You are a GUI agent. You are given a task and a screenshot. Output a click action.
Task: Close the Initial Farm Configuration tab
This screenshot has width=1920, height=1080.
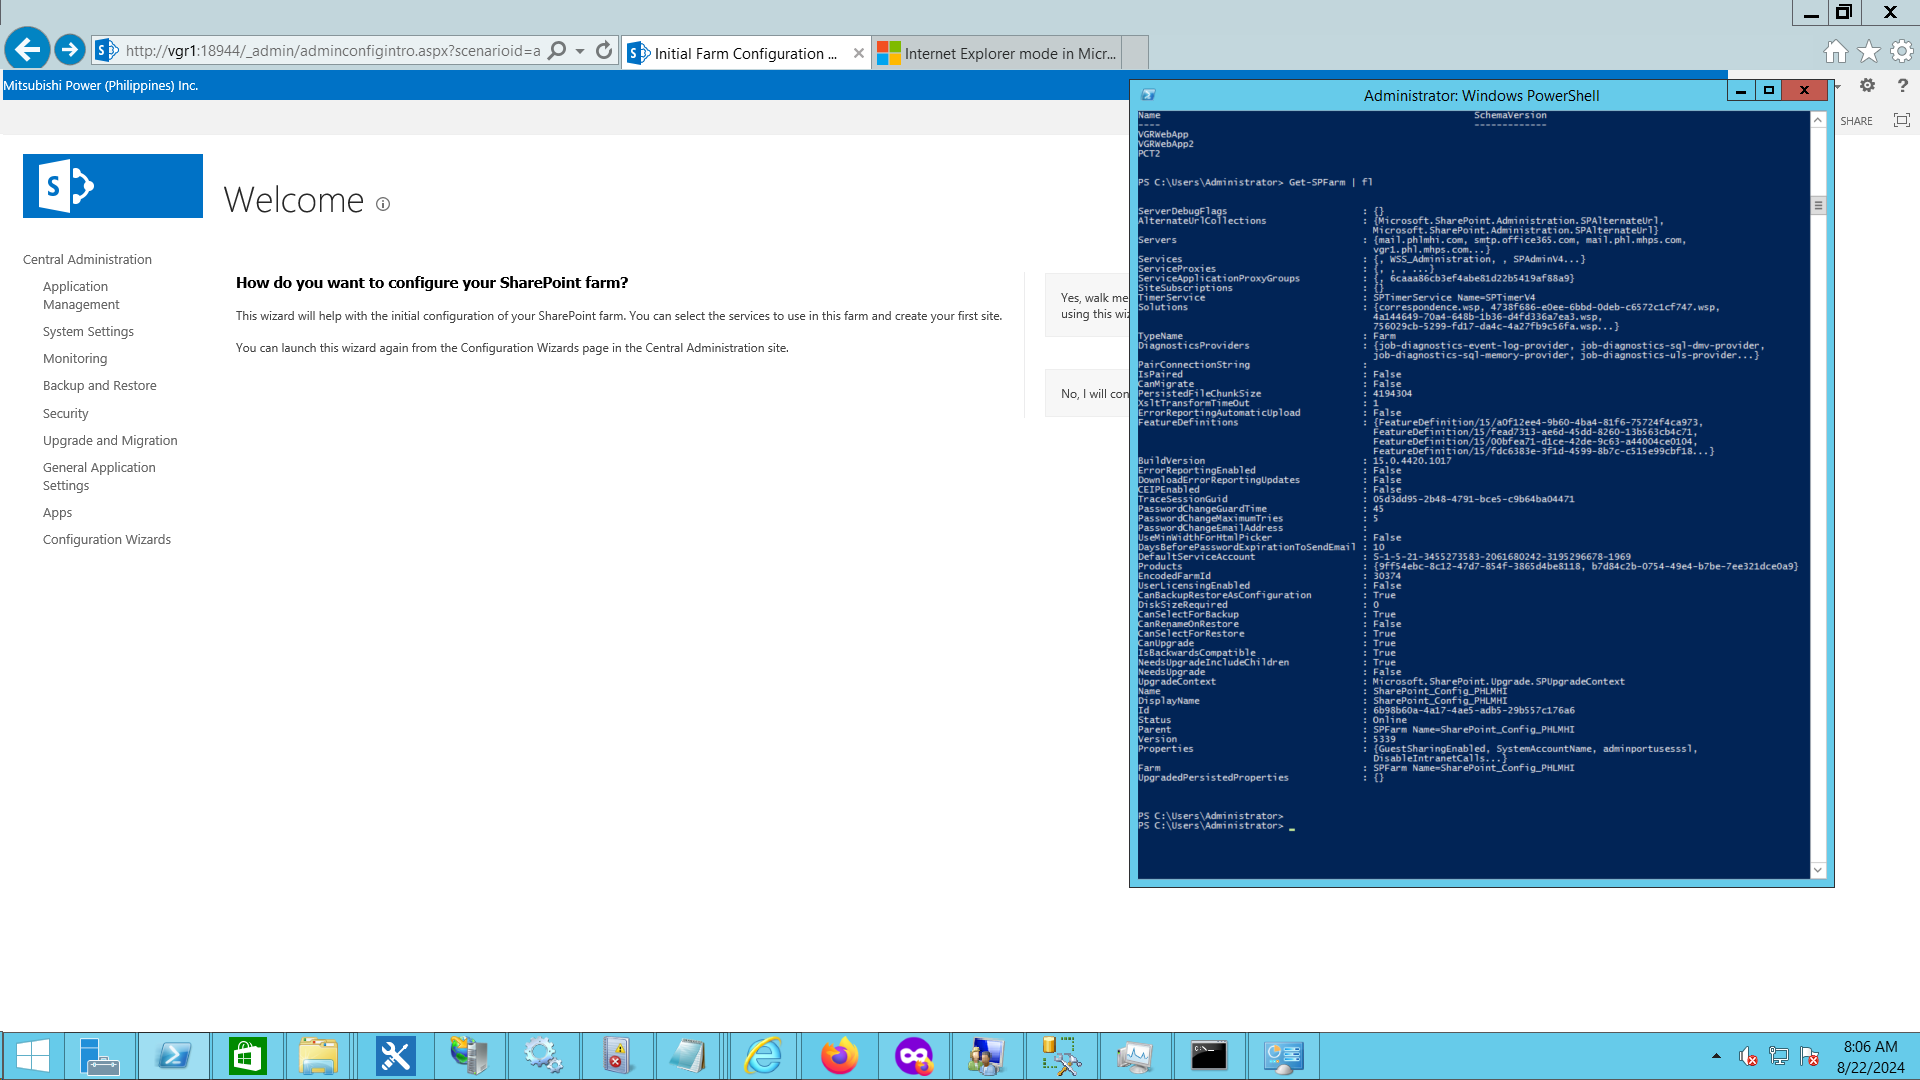pos(858,53)
